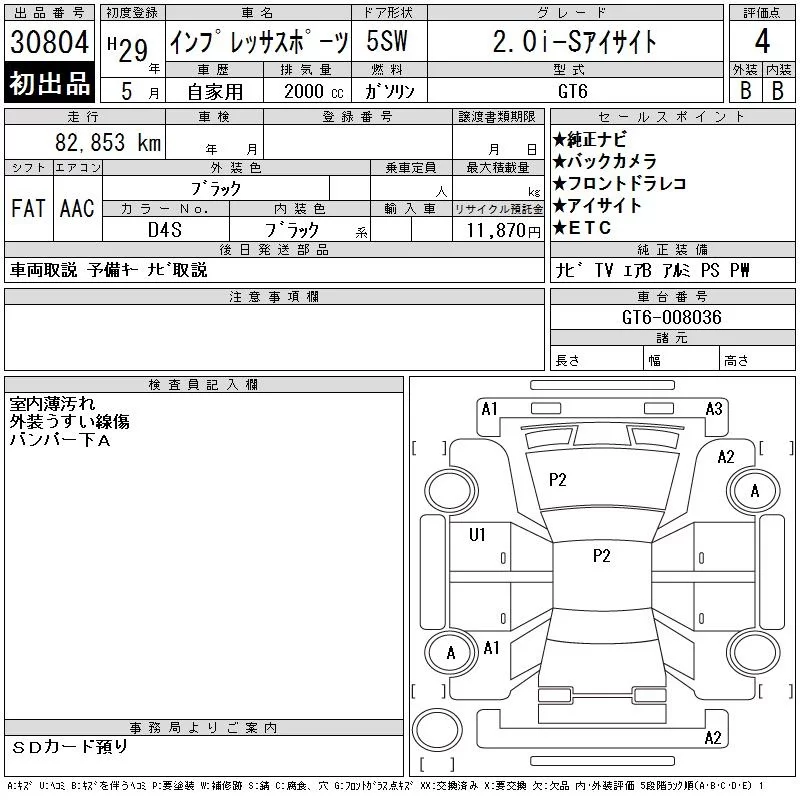Click the overall grade 4 cell

(x=762, y=41)
